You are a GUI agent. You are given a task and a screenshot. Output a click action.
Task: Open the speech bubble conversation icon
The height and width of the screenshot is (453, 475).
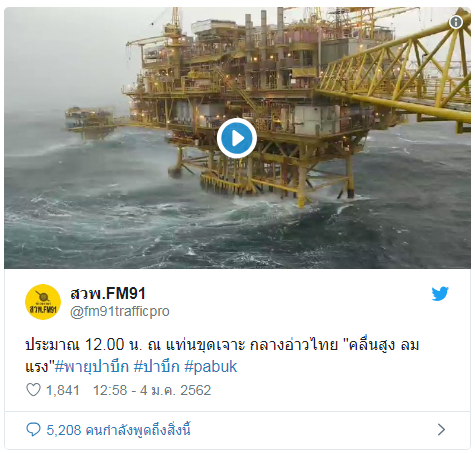tap(33, 430)
